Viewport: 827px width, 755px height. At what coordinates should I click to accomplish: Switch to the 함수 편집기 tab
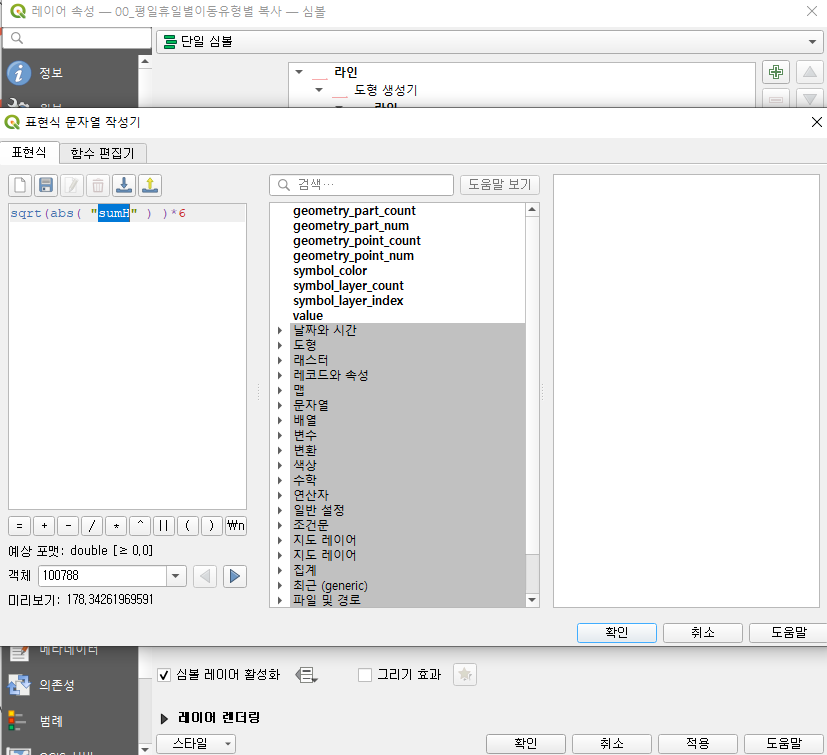[102, 154]
